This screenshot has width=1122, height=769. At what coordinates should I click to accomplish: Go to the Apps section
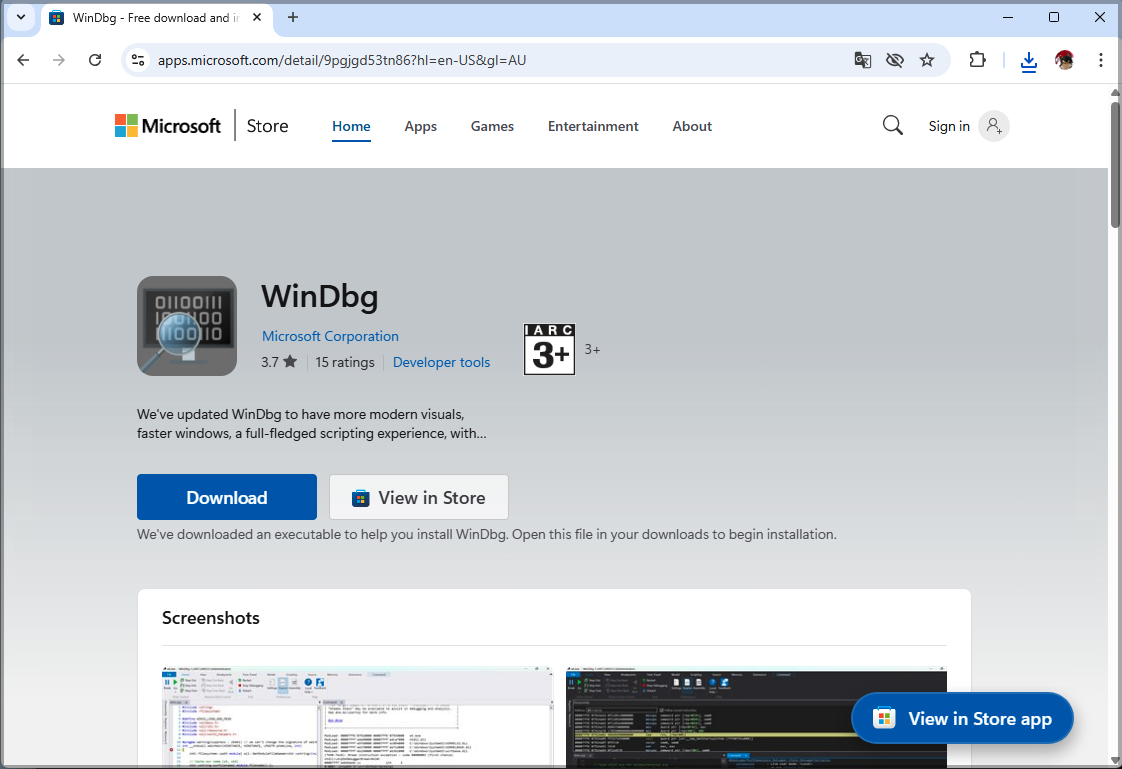420,126
